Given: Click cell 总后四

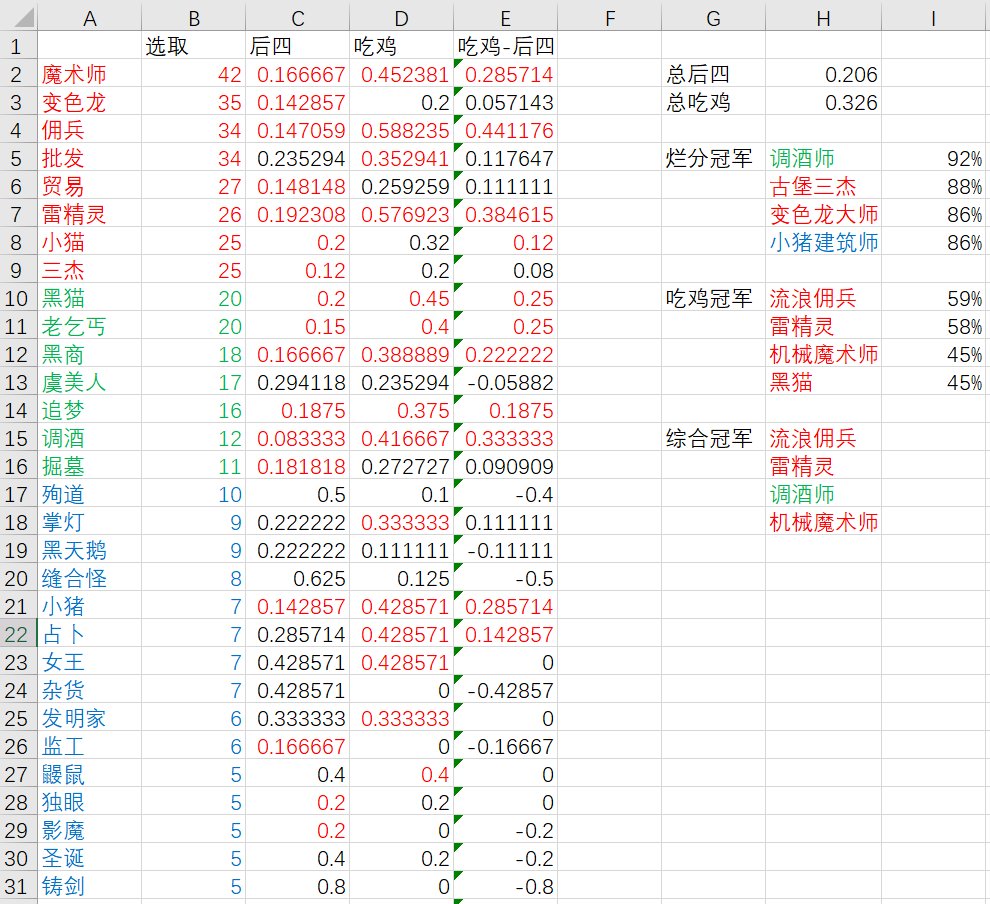Looking at the screenshot, I should [713, 74].
